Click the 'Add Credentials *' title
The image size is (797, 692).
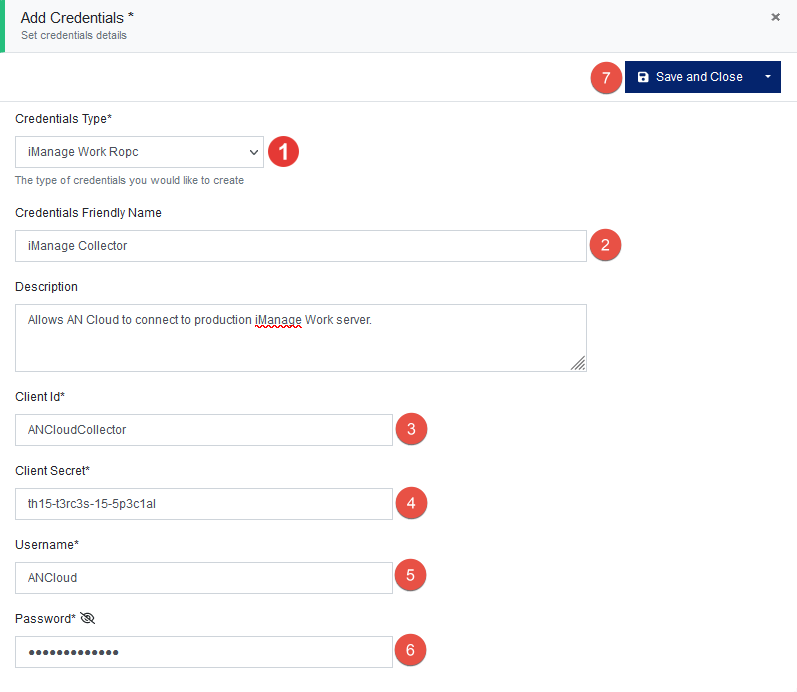pyautogui.click(x=77, y=18)
